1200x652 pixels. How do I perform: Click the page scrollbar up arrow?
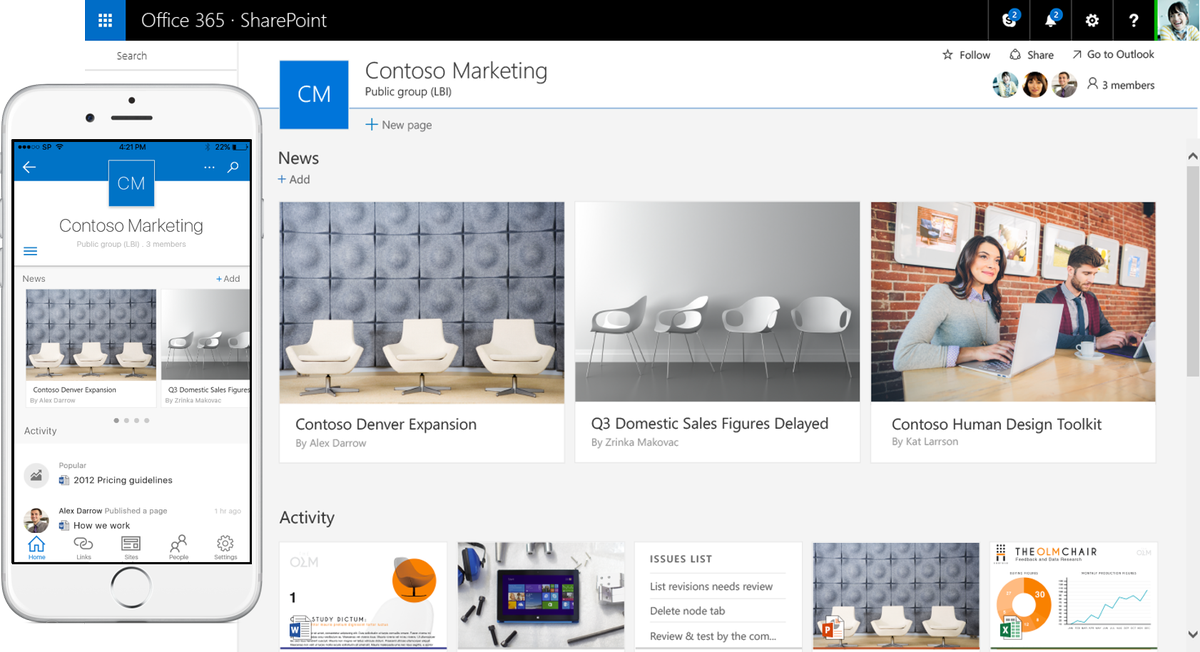1192,156
